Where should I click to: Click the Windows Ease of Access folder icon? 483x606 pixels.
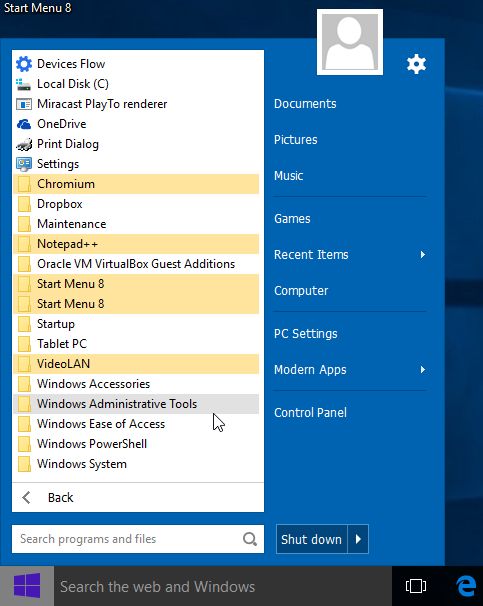24,424
